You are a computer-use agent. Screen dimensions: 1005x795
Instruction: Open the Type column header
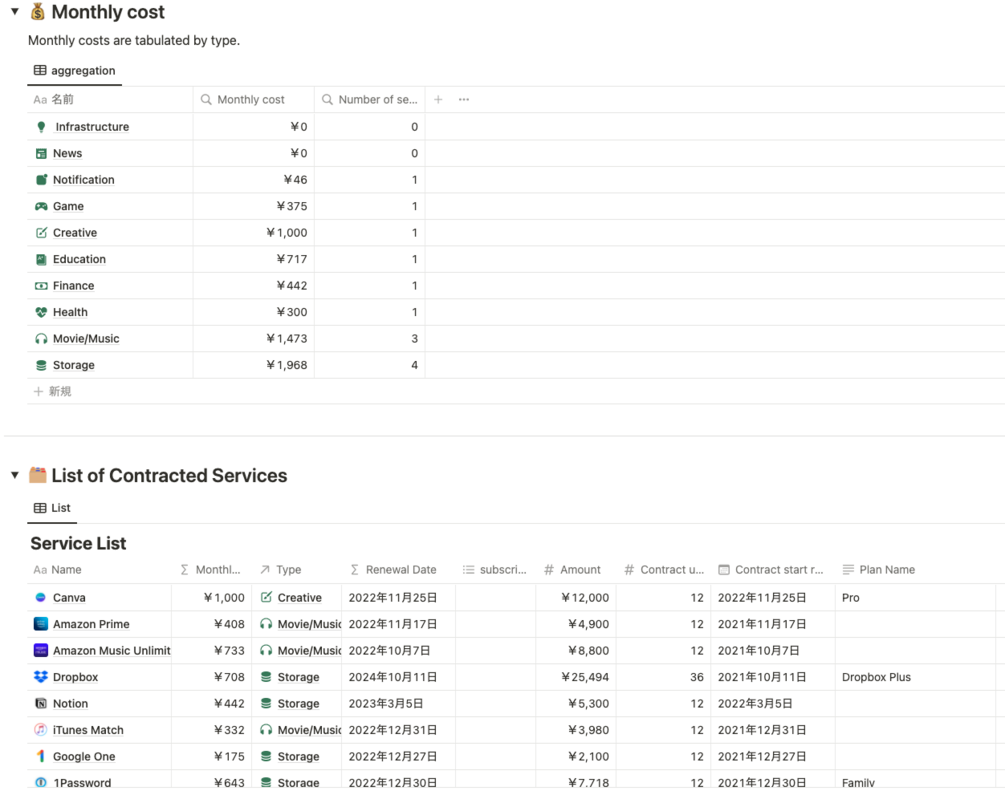click(x=297, y=569)
